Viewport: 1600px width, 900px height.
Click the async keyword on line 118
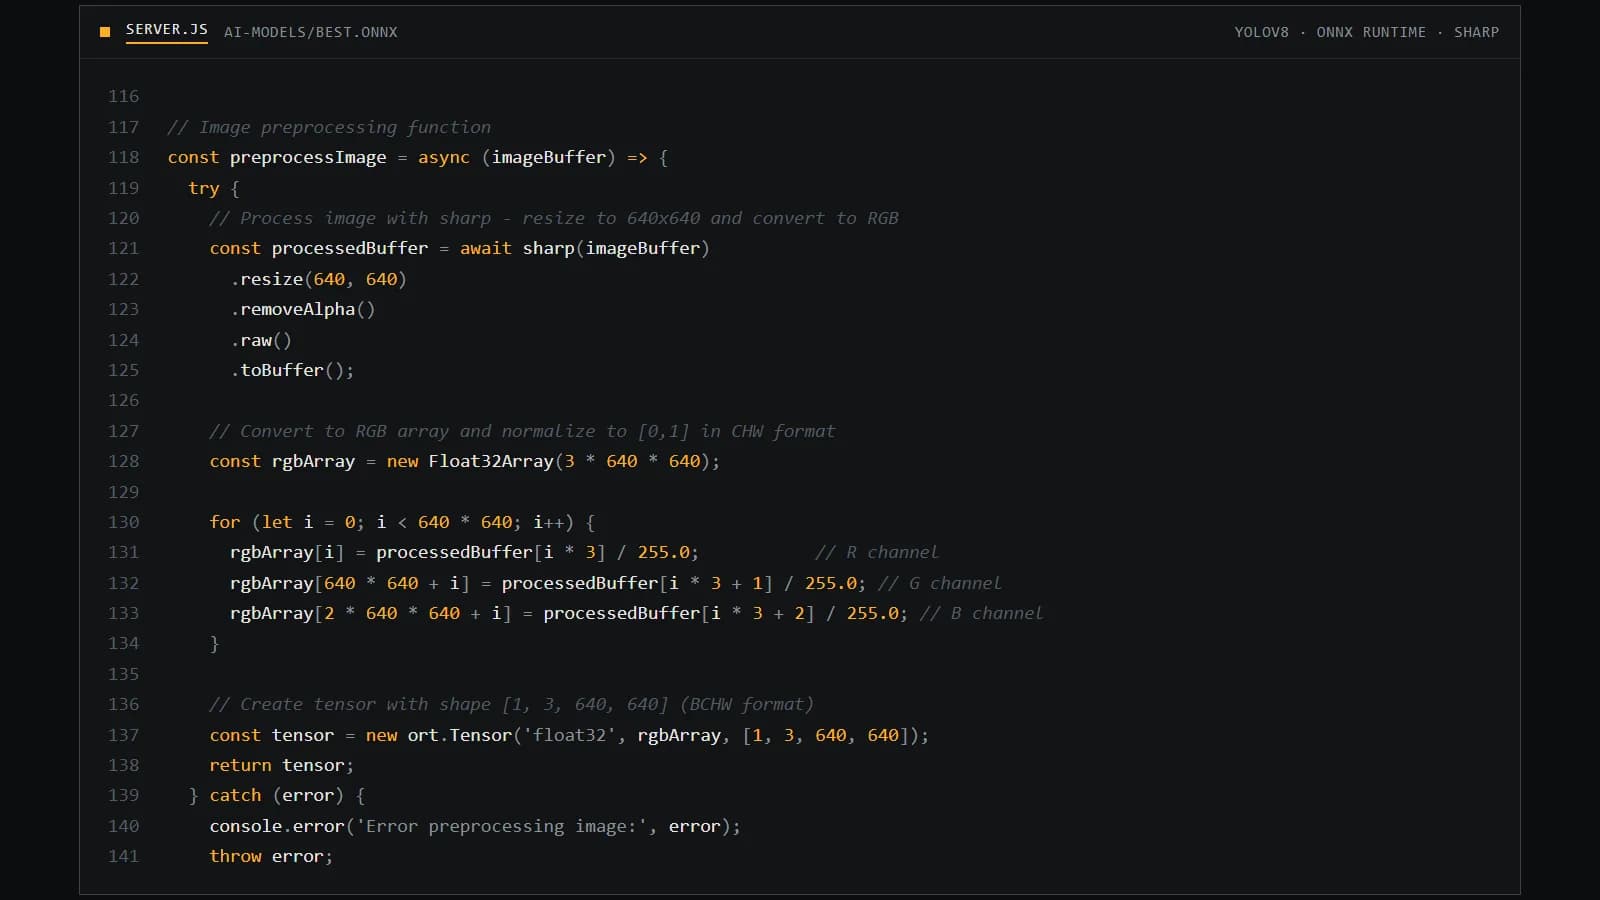pyautogui.click(x=444, y=157)
